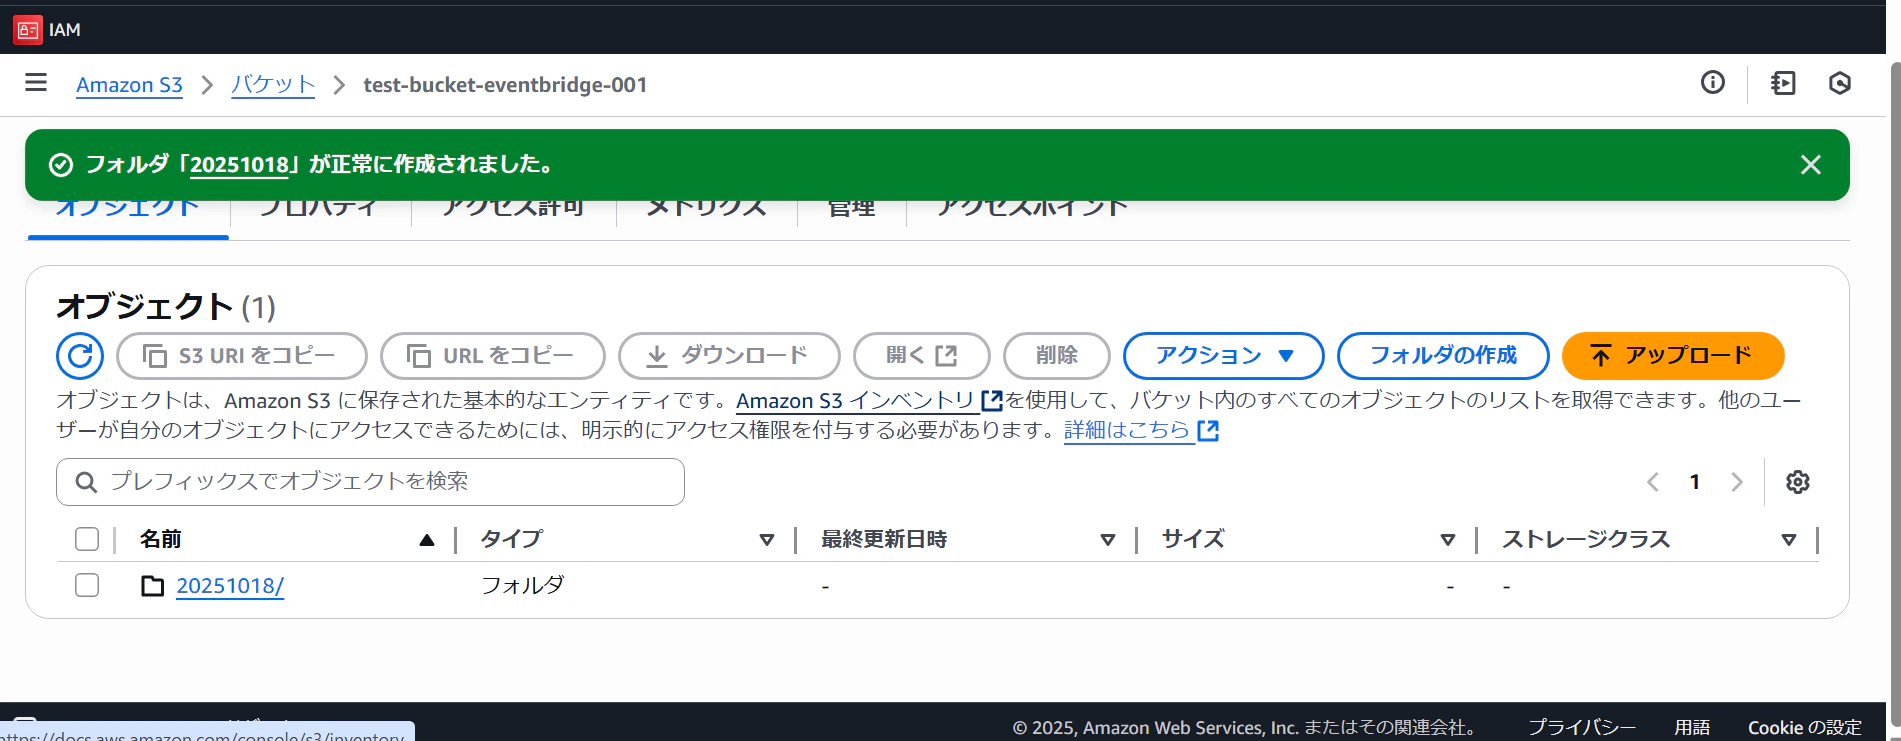The height and width of the screenshot is (741, 1901).
Task: Sort by 最終更新日時 column arrow
Action: click(1108, 540)
